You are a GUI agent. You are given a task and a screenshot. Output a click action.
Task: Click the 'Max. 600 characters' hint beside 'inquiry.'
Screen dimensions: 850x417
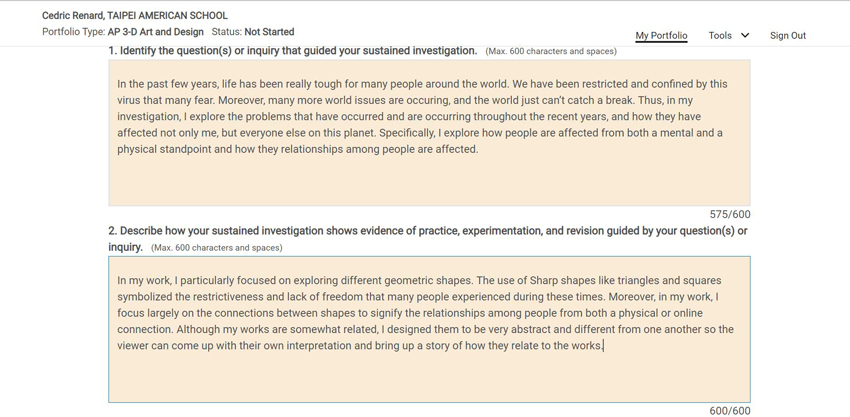216,248
